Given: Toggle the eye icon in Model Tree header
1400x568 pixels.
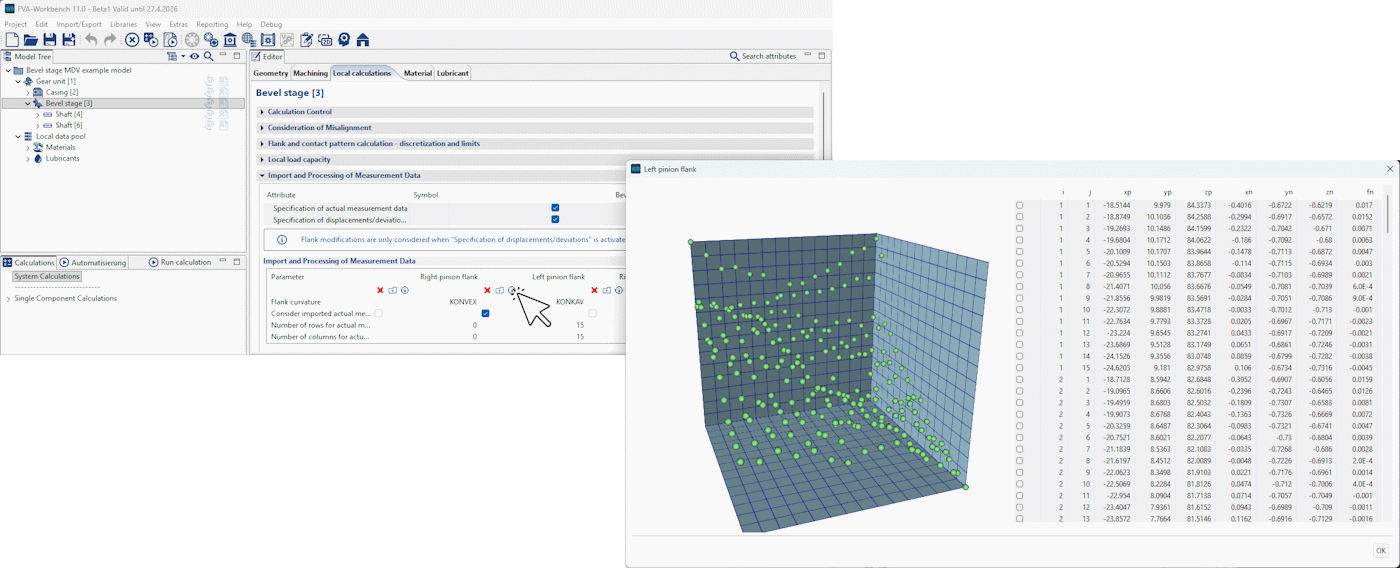Looking at the screenshot, I should tap(194, 56).
